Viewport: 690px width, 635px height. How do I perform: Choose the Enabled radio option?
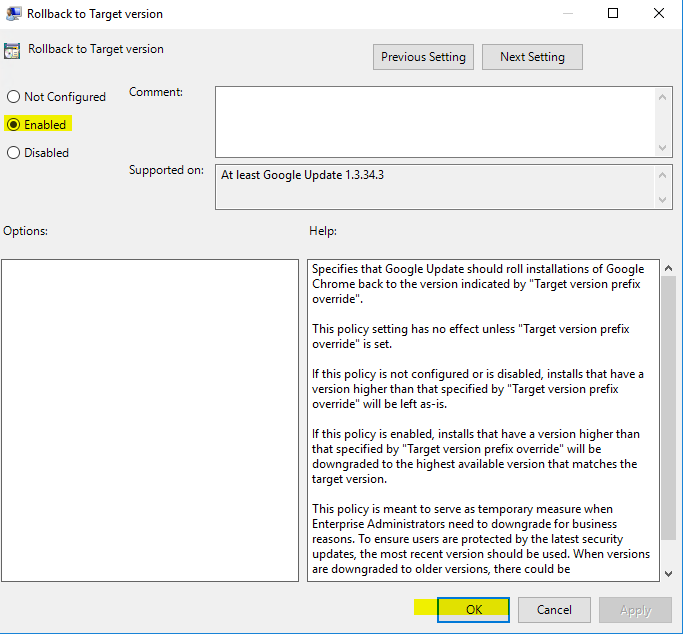[14, 125]
